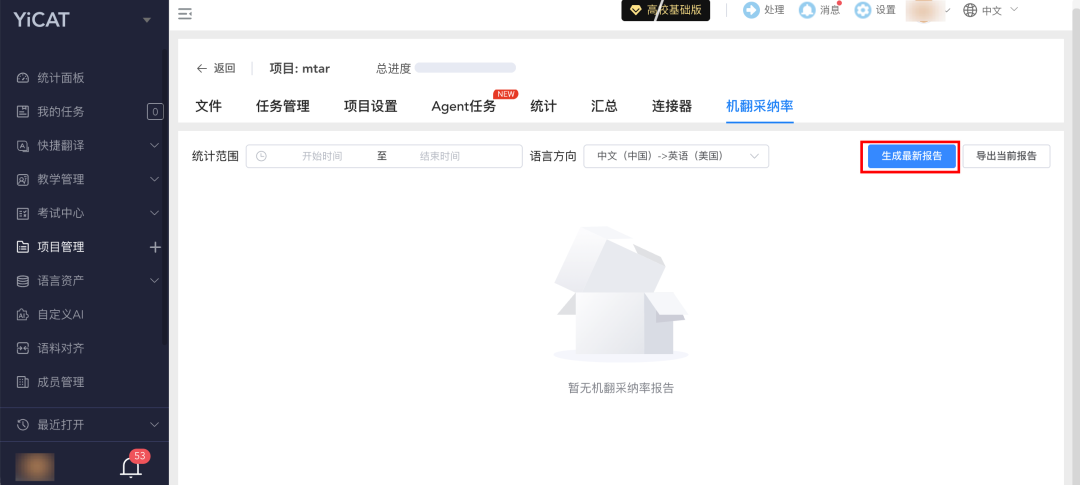
Task: Switch to the 任务管理 tab
Action: coord(282,106)
